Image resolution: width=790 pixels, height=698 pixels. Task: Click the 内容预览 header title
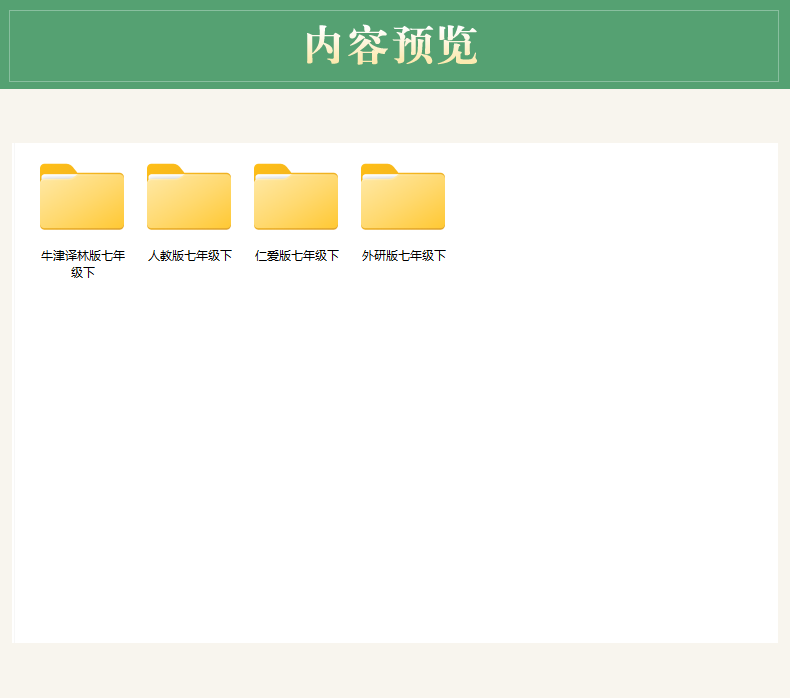tap(391, 45)
